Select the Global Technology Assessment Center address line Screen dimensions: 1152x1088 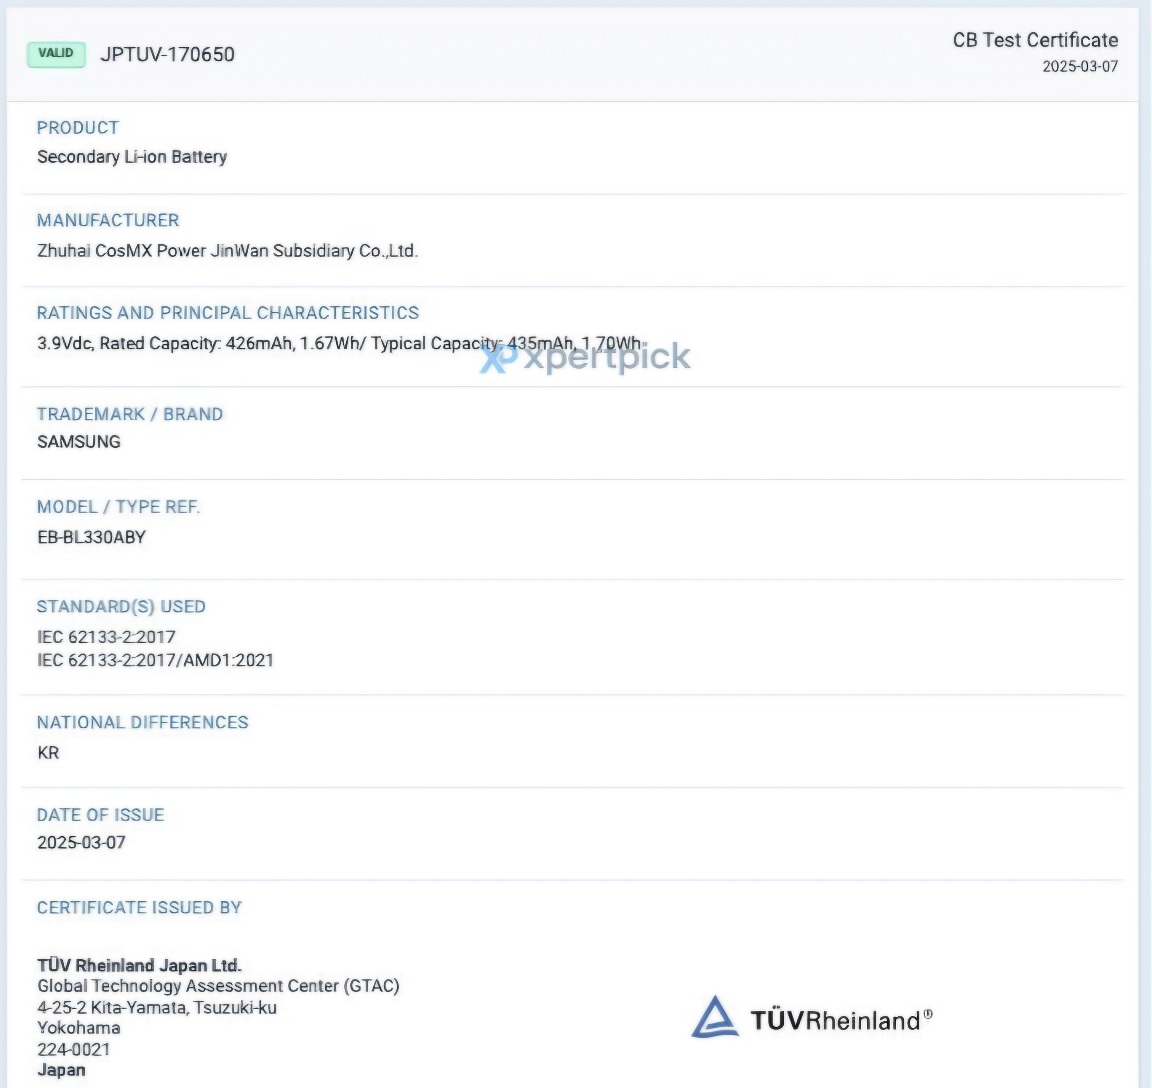click(x=218, y=986)
